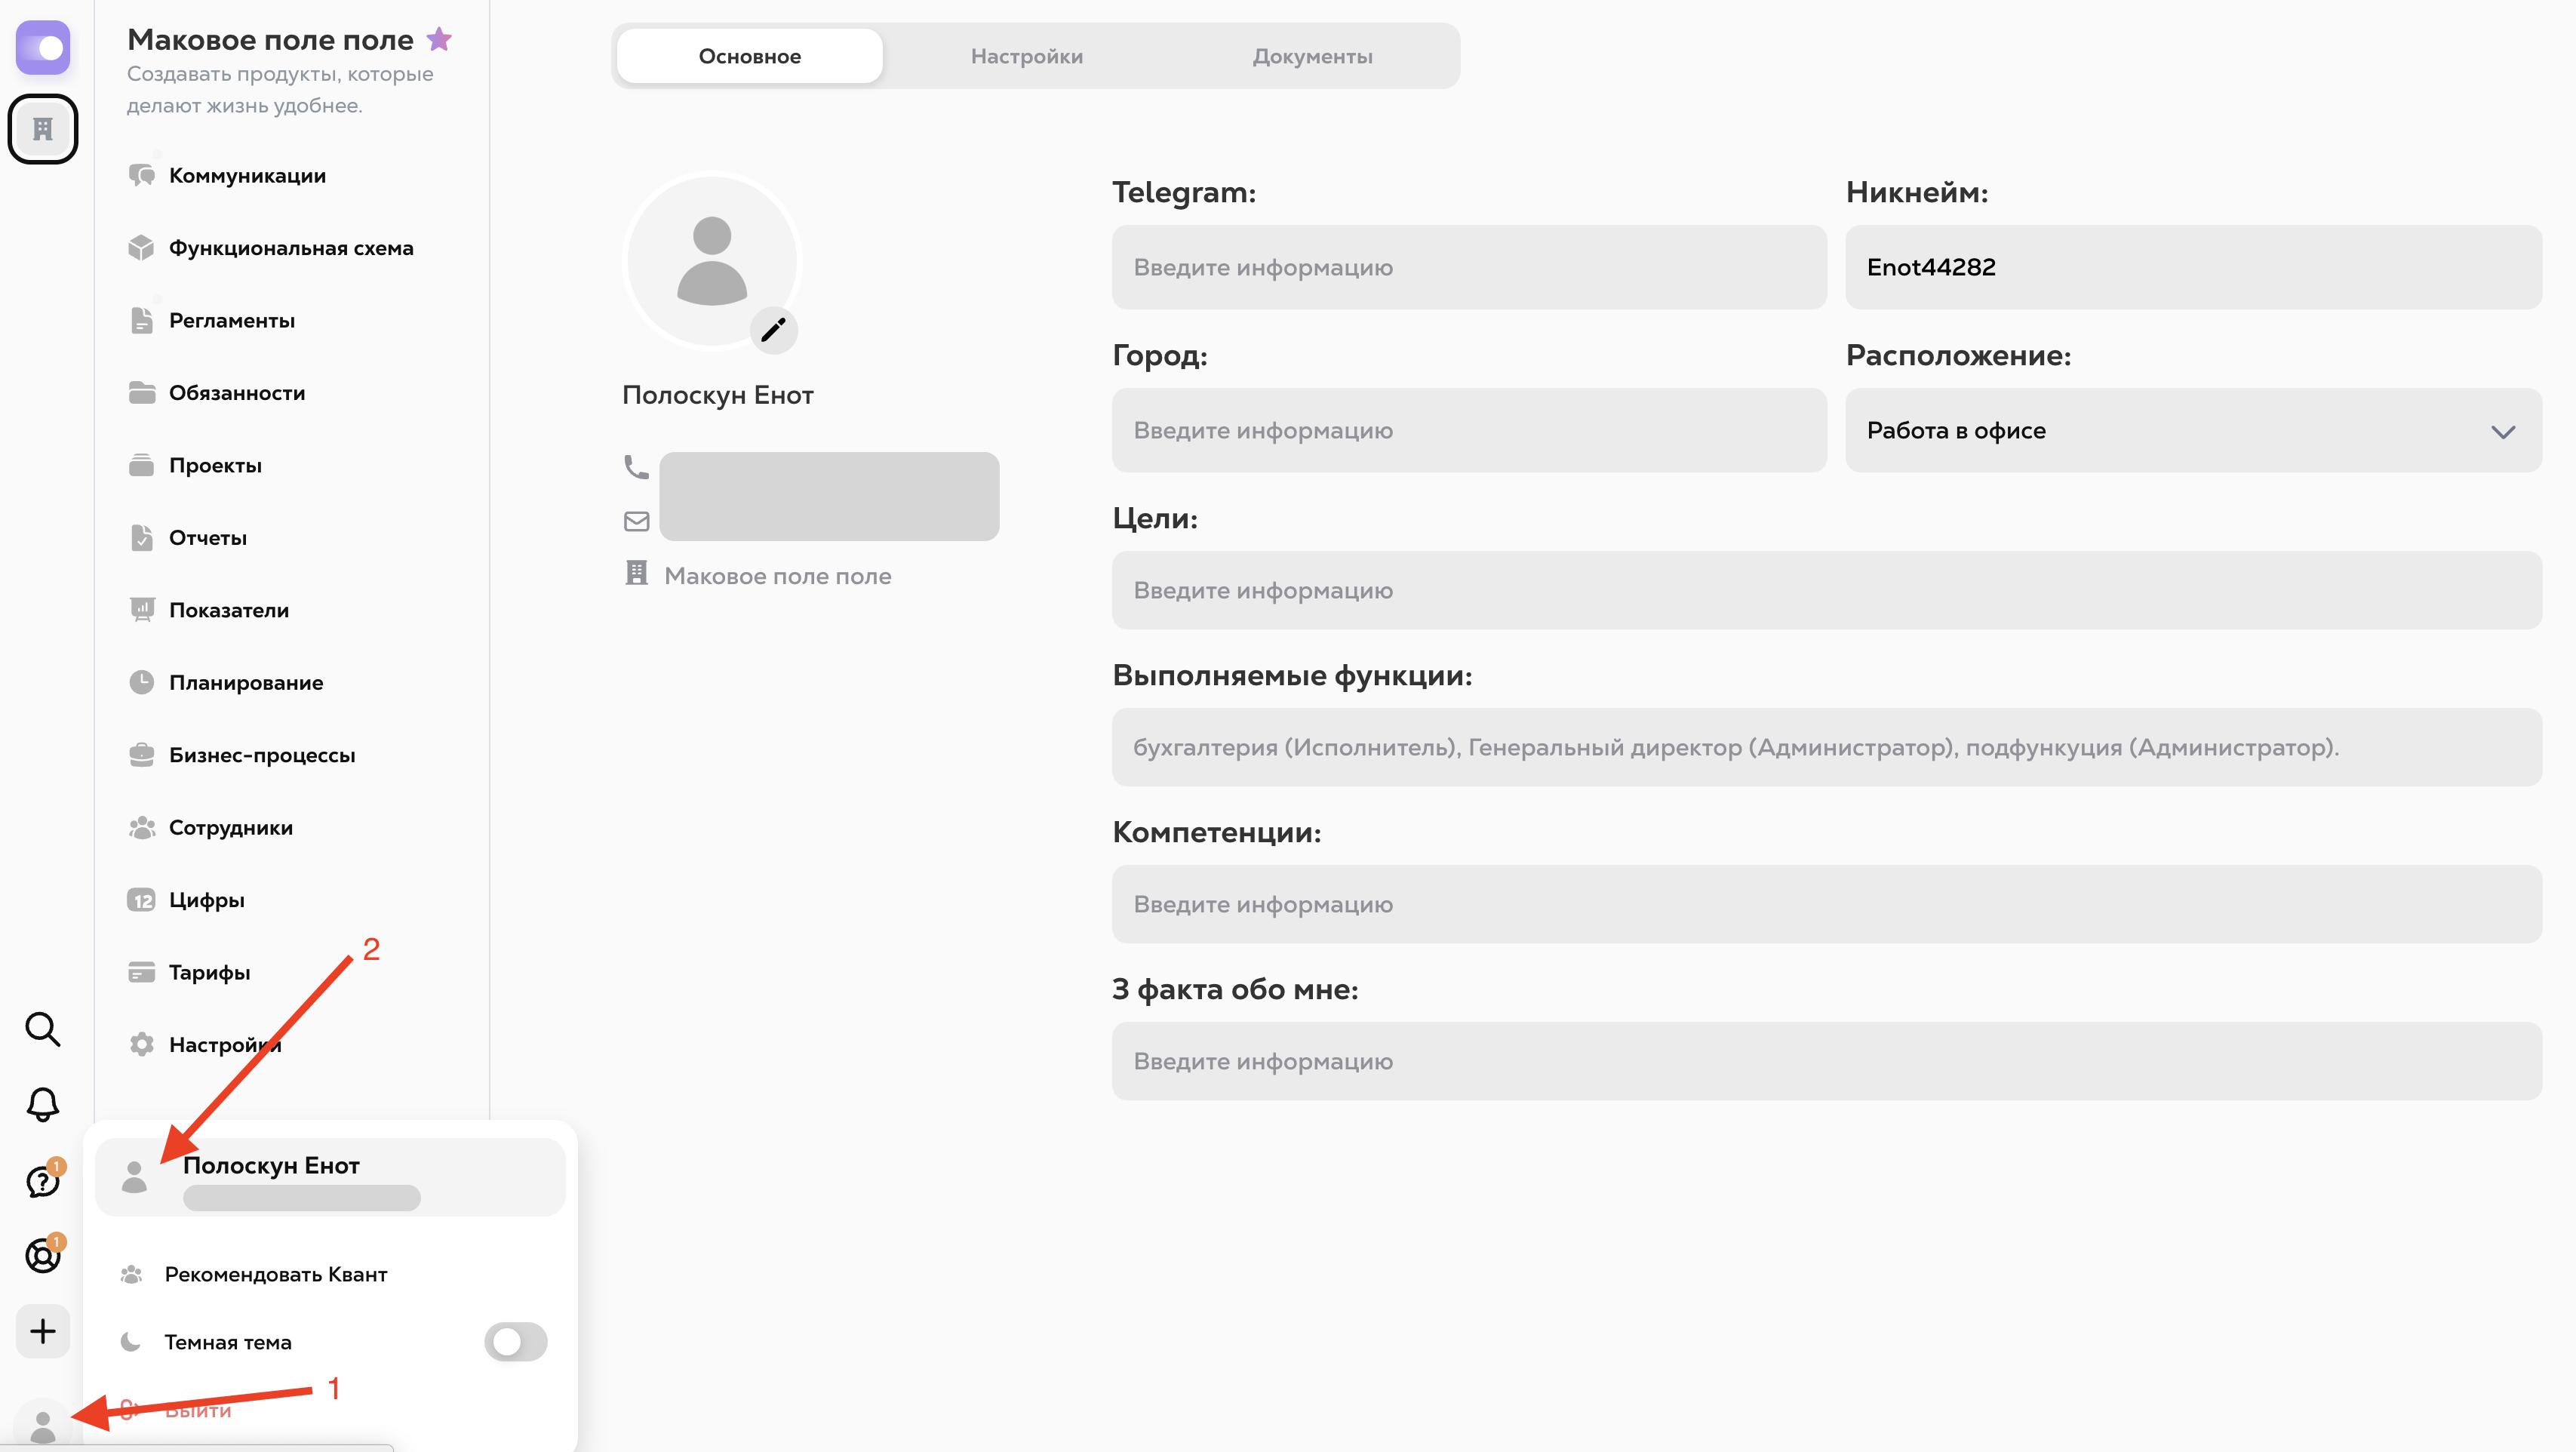
Task: Switch to the Документы tab
Action: point(1312,56)
